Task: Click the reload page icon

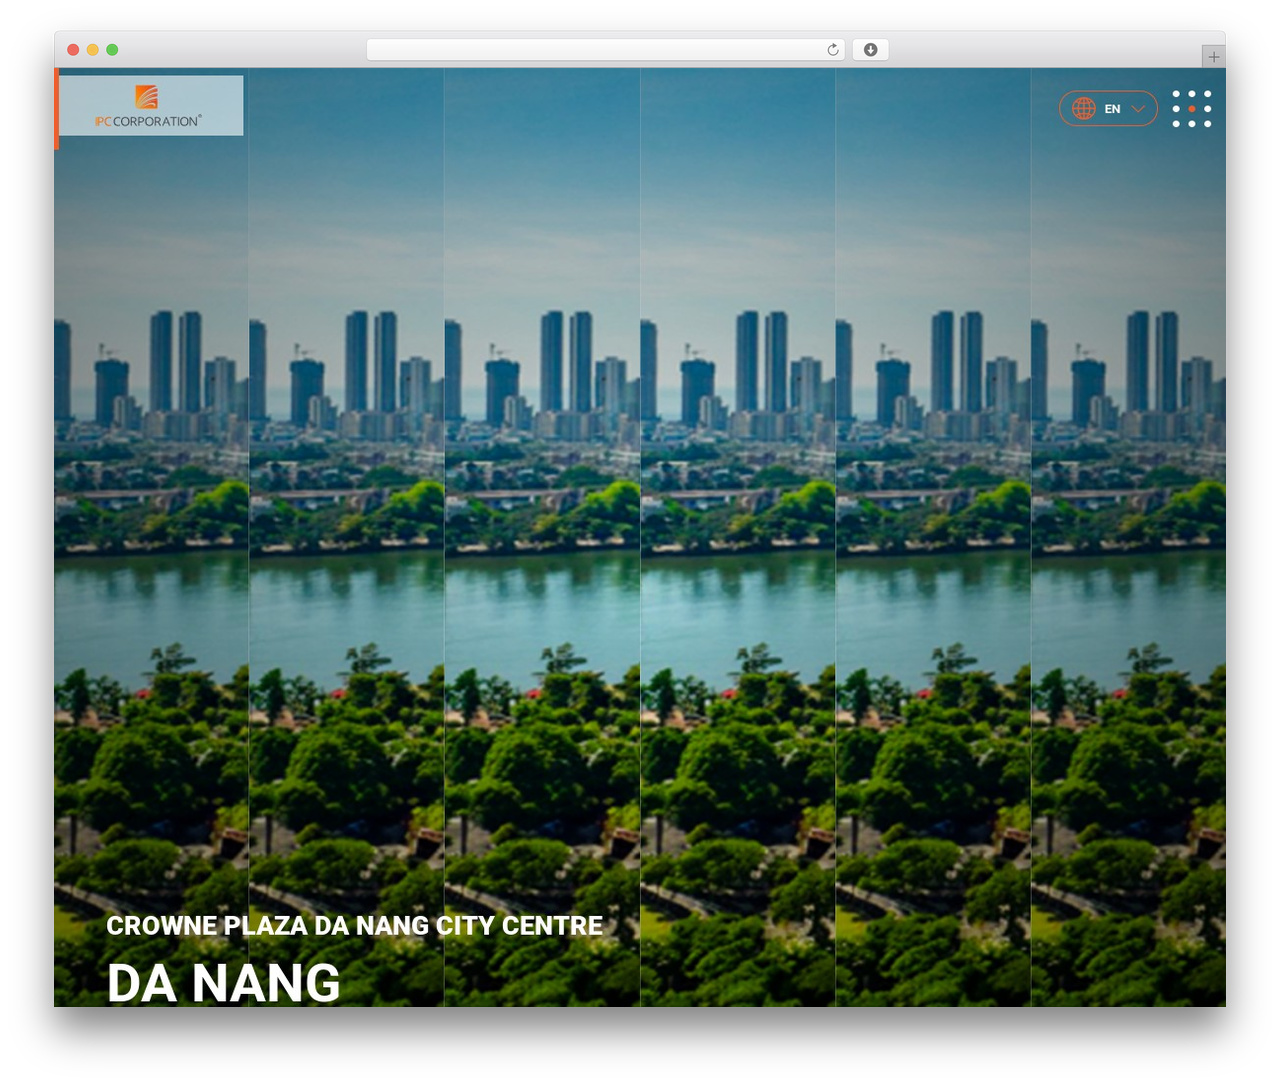Action: click(x=832, y=50)
